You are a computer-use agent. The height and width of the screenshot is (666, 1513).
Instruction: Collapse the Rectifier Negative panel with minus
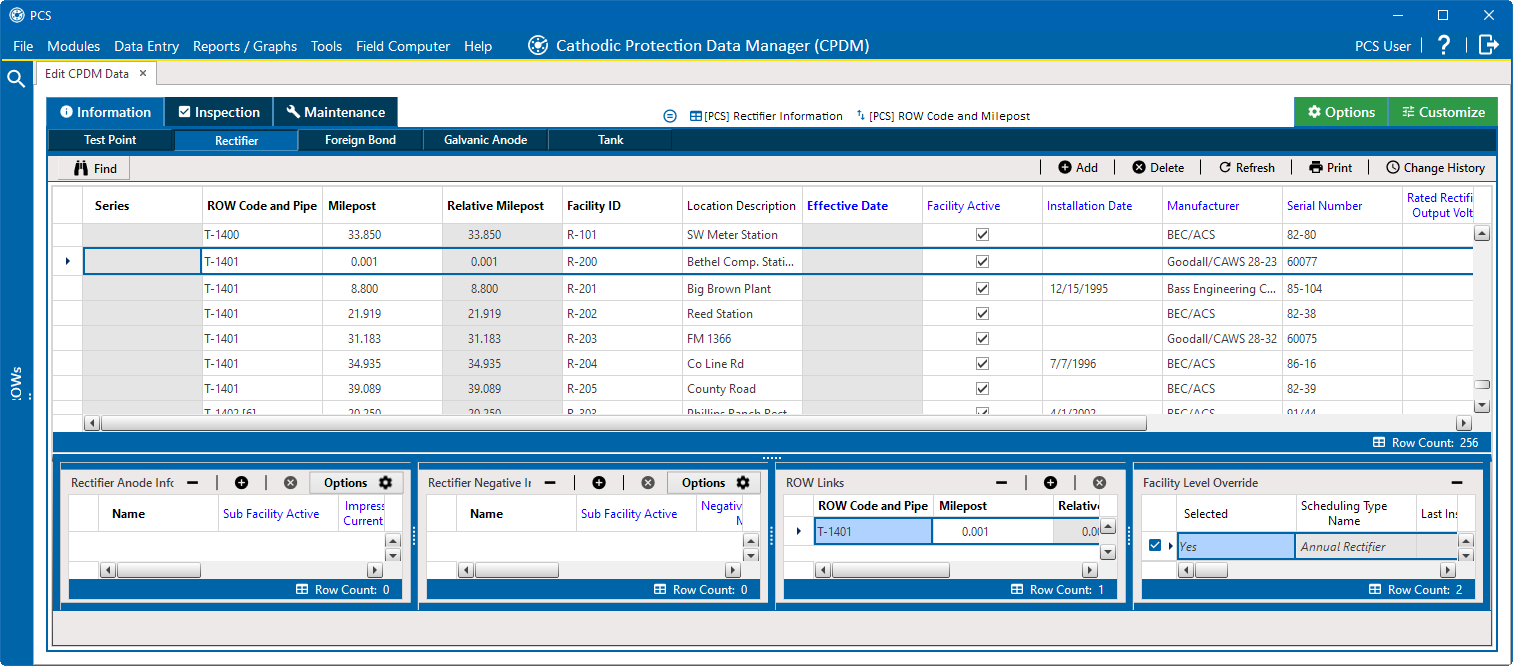(550, 482)
